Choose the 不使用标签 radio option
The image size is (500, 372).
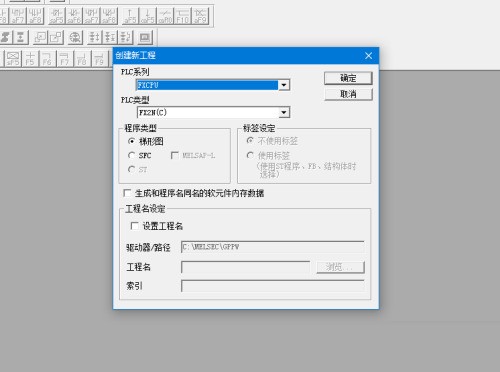coord(250,141)
